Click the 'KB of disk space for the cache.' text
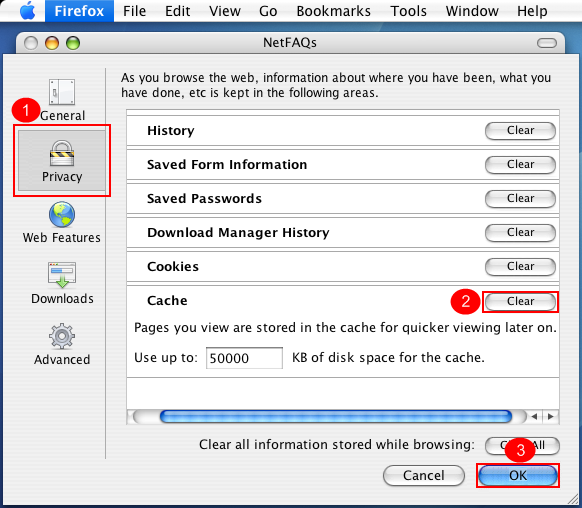Screen dimensions: 582x508 388,358
